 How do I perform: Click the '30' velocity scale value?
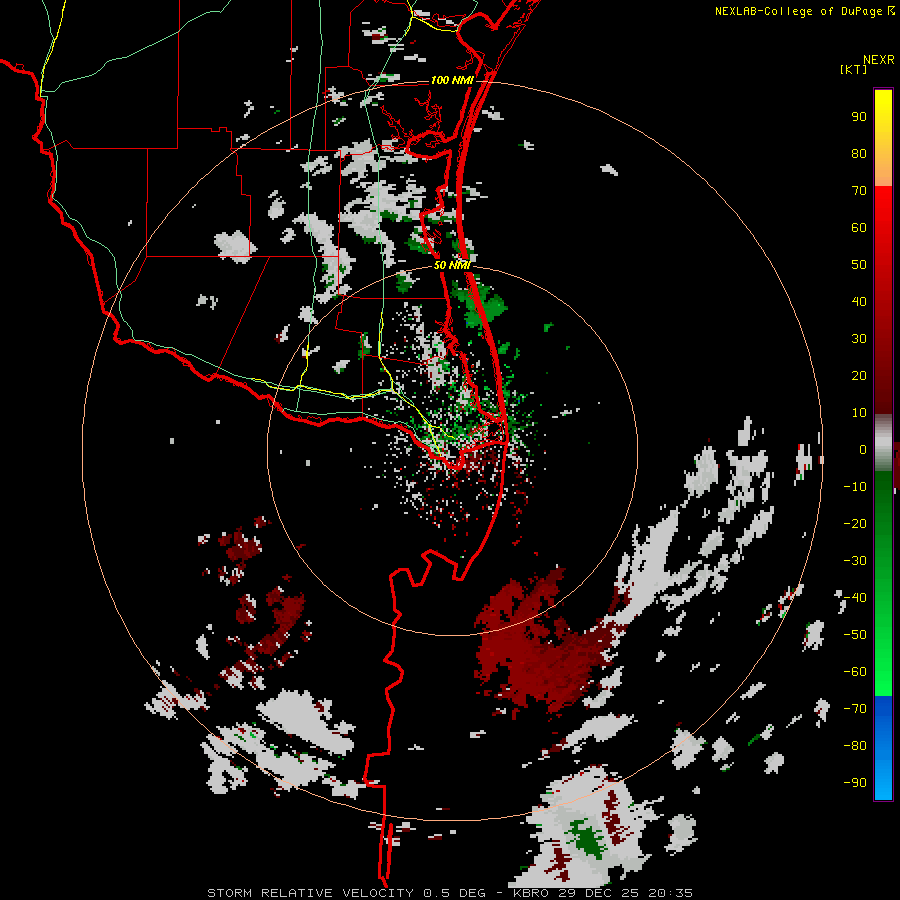(x=859, y=339)
